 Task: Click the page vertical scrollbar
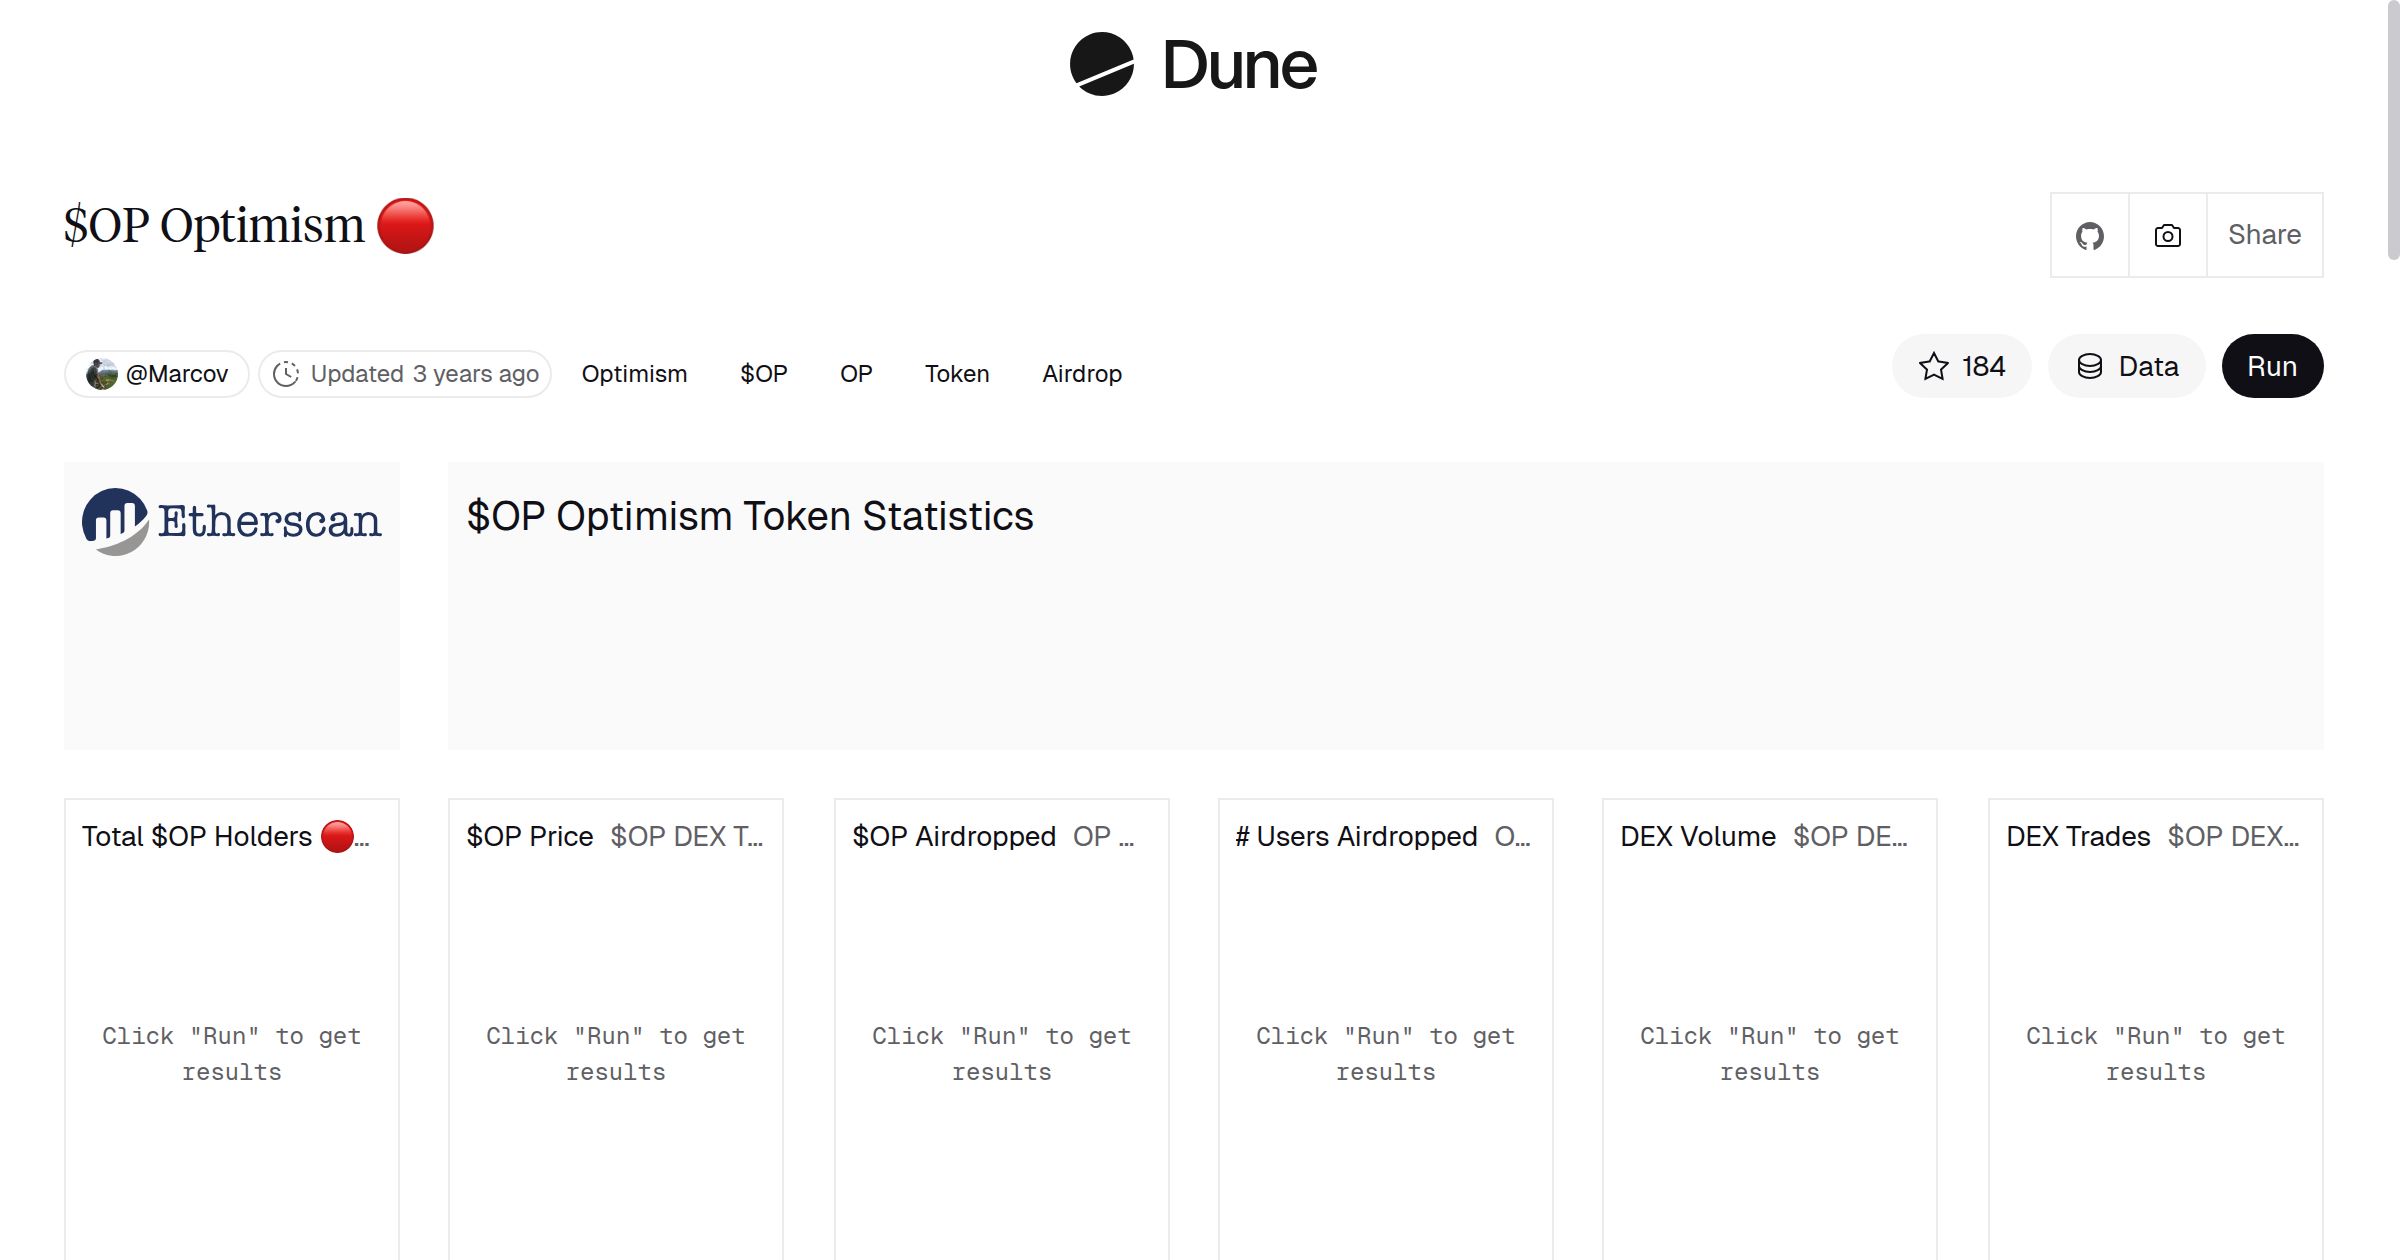pyautogui.click(x=2392, y=130)
